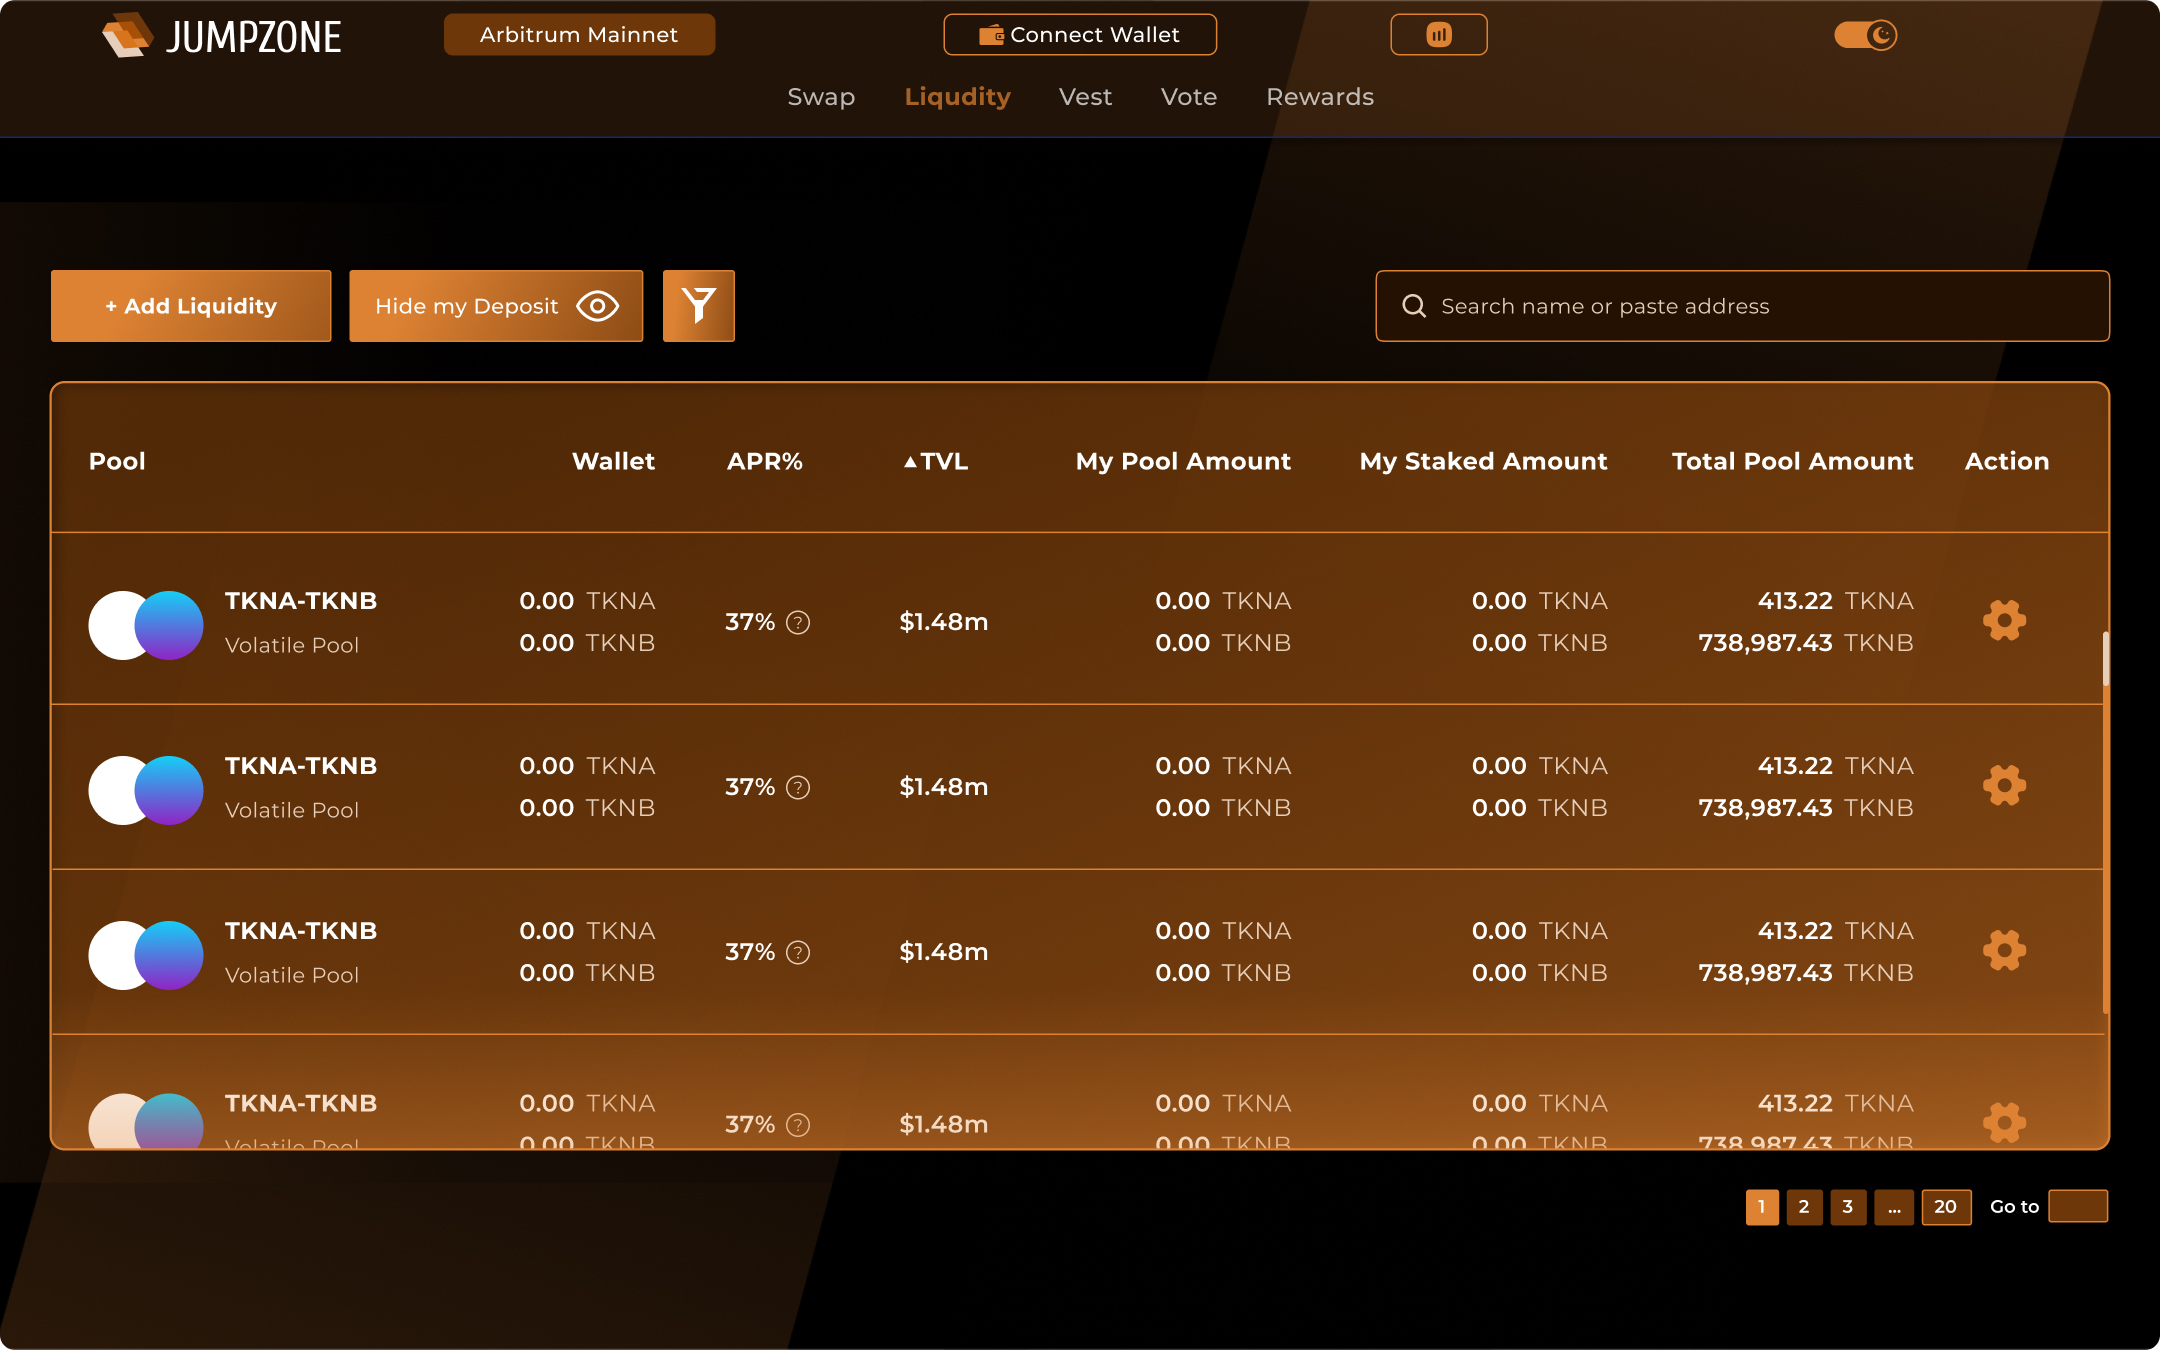Viewport: 2160px width, 1351px height.
Task: Open gear settings for first TKNA-TKNB pool
Action: tap(2004, 620)
